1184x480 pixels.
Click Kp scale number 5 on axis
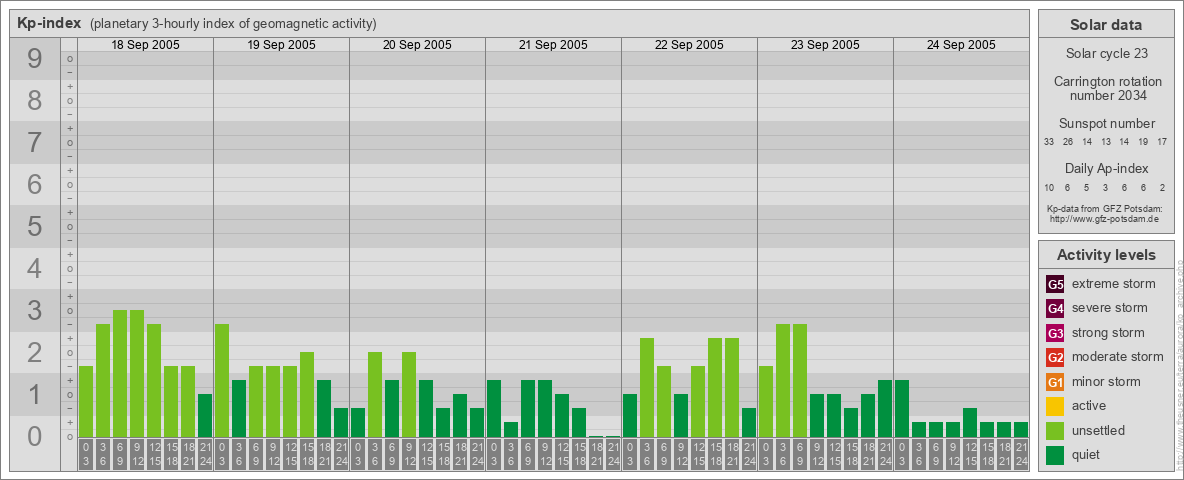[x=35, y=226]
